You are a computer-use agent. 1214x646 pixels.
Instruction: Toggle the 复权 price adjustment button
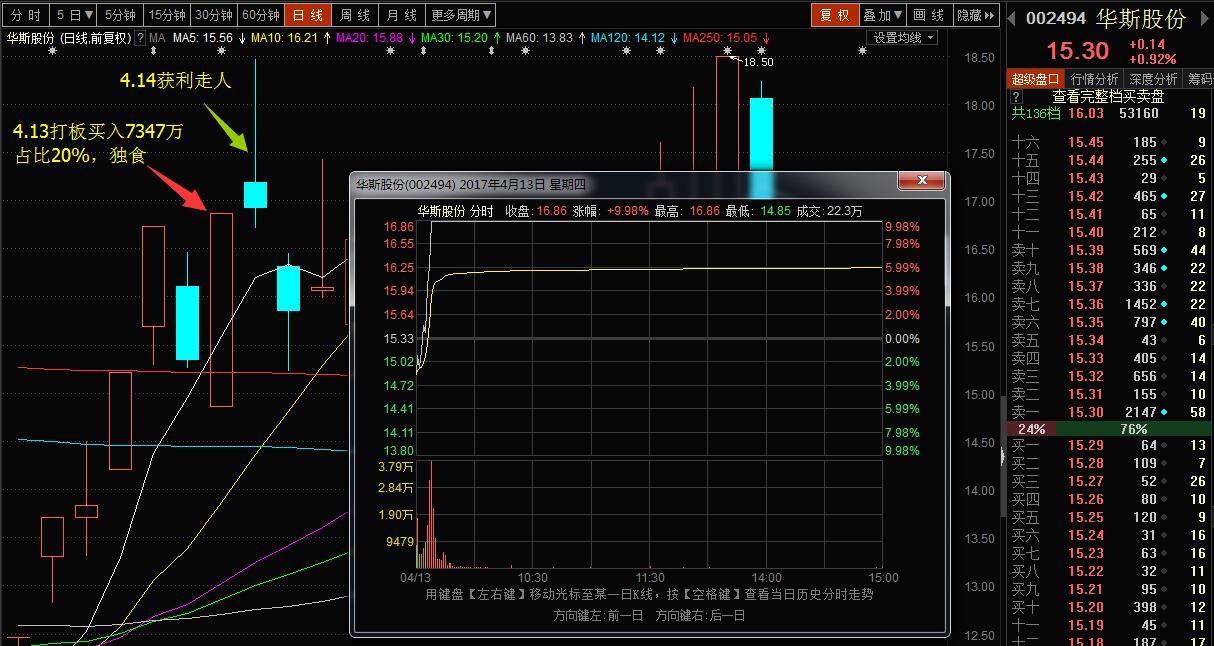coord(834,15)
